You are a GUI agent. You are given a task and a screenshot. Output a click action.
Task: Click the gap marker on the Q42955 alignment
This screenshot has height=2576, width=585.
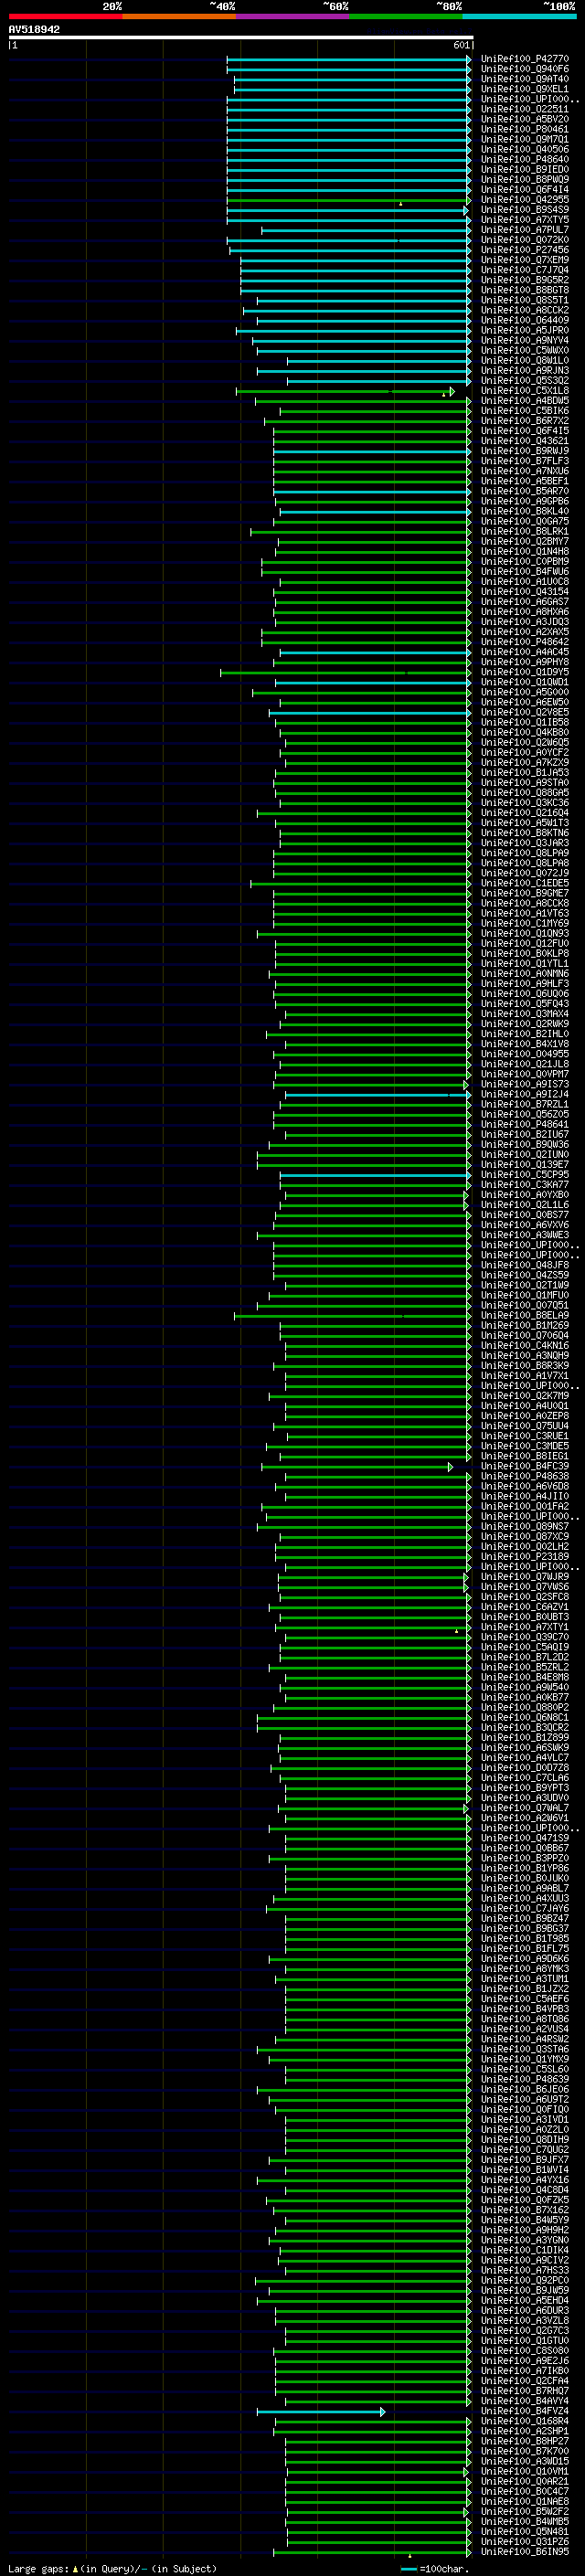tap(401, 204)
